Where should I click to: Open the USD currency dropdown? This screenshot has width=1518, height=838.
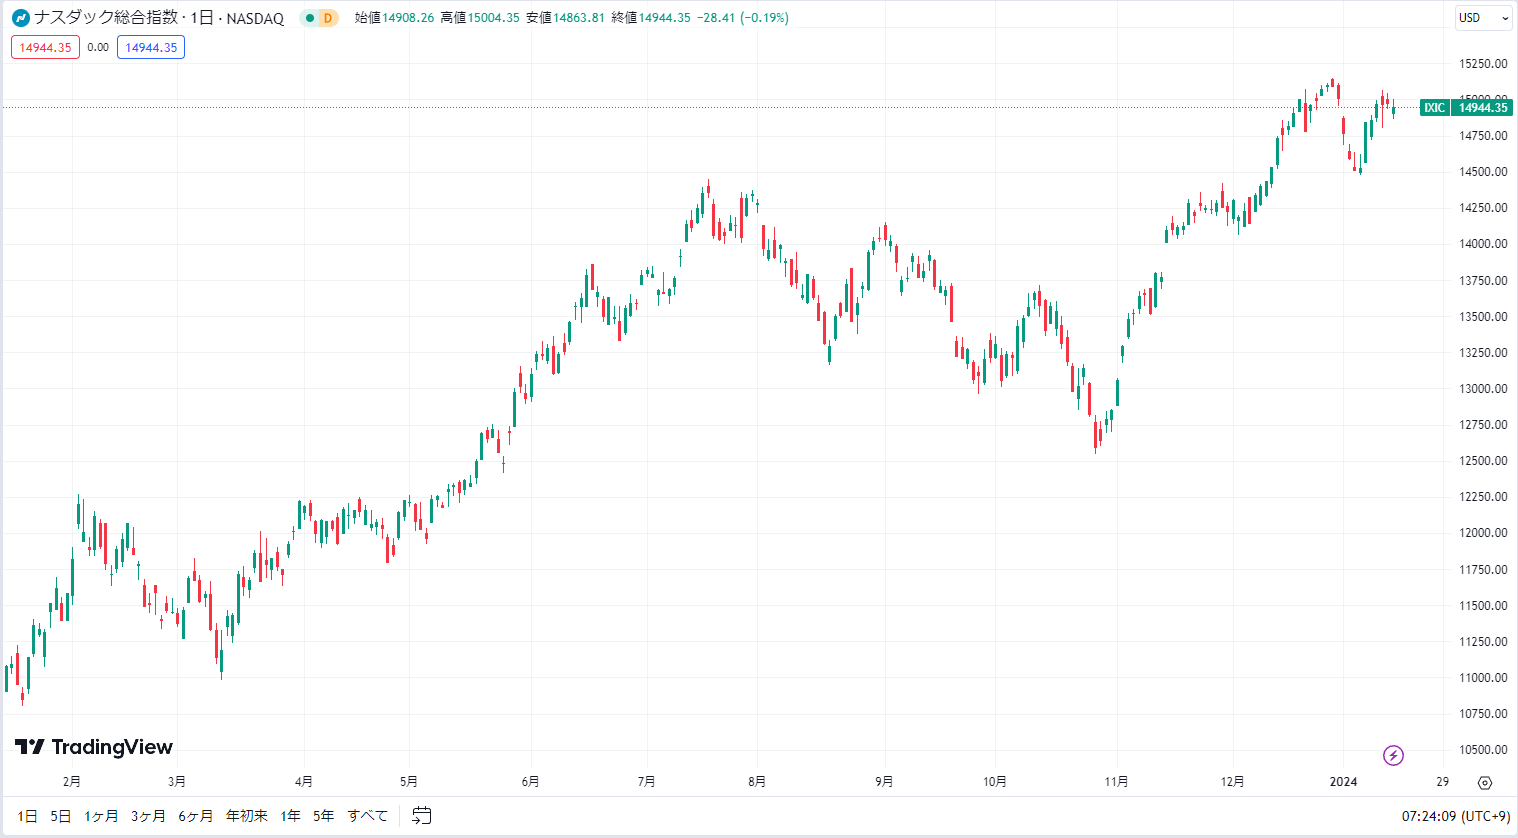(1483, 18)
